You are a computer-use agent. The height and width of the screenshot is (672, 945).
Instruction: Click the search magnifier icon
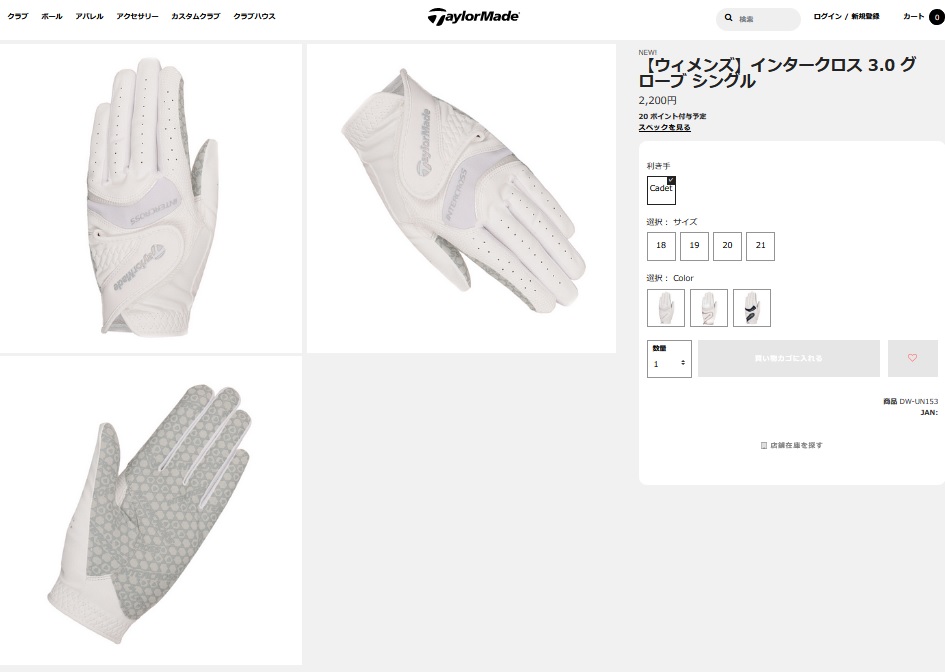(728, 18)
